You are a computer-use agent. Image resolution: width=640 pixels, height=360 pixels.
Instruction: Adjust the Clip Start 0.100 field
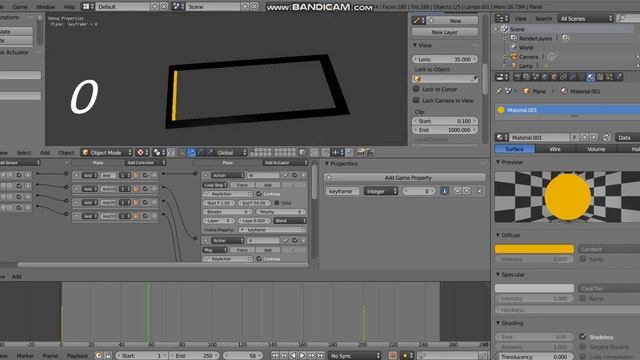point(444,121)
